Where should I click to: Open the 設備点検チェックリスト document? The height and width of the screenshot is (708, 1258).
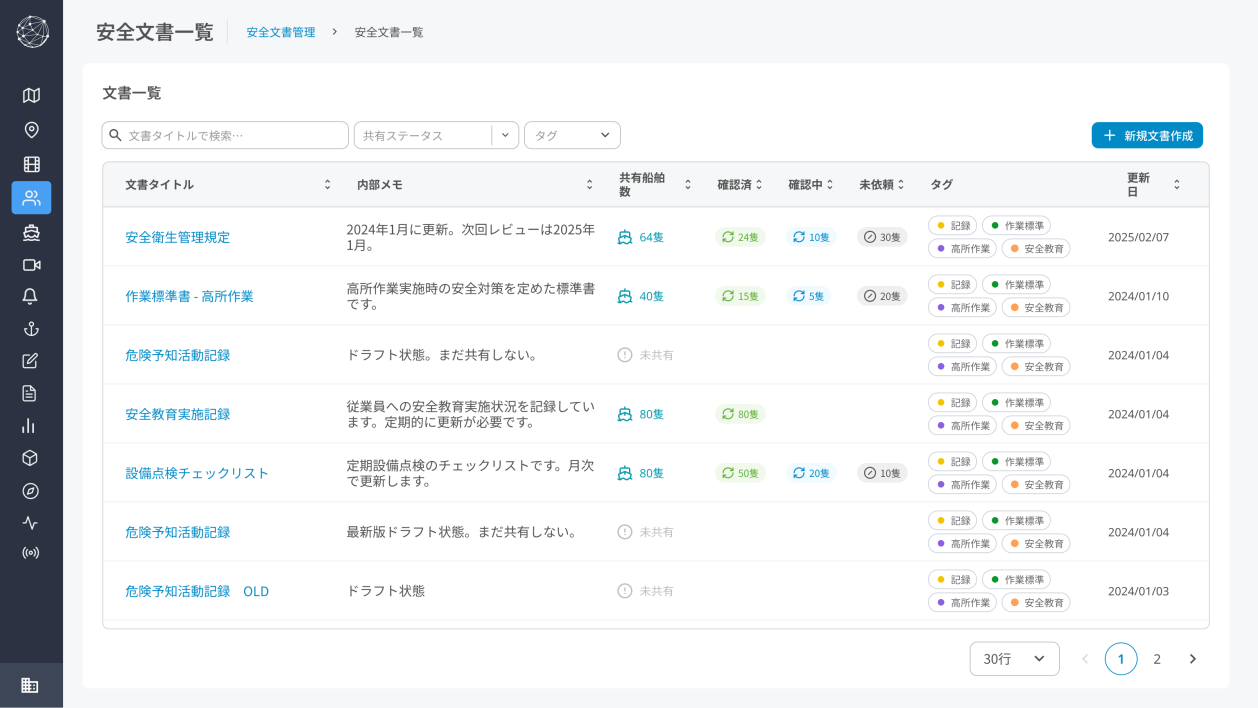(197, 473)
